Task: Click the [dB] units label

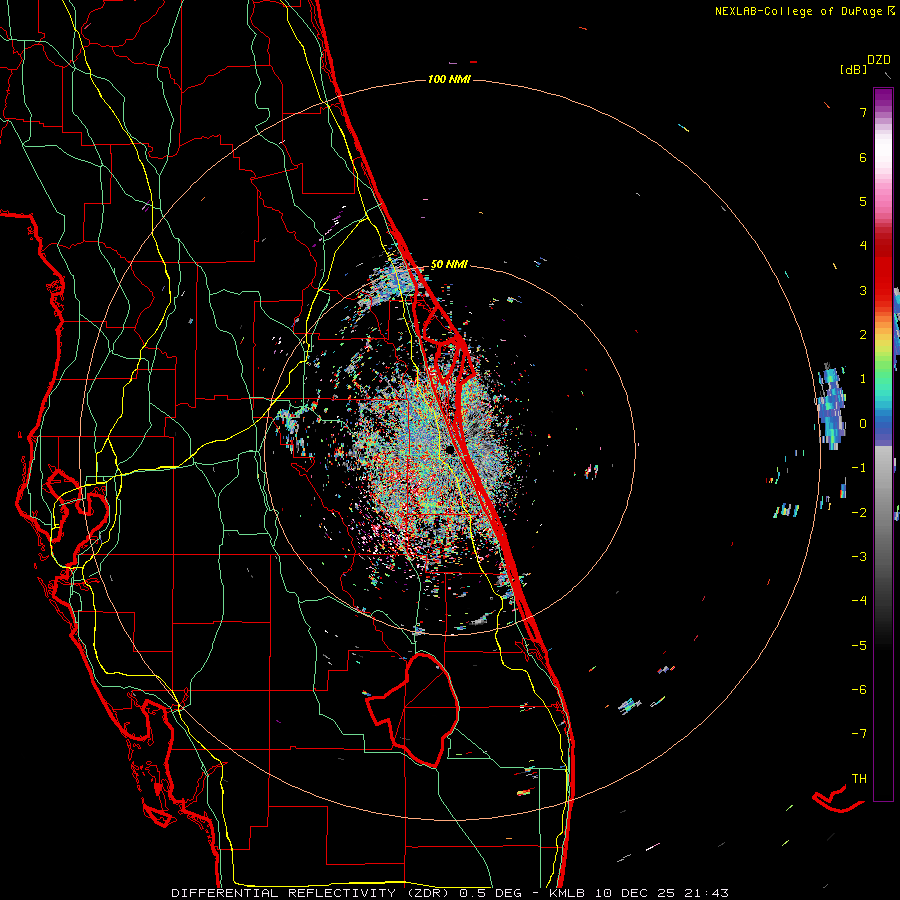Action: coord(854,69)
